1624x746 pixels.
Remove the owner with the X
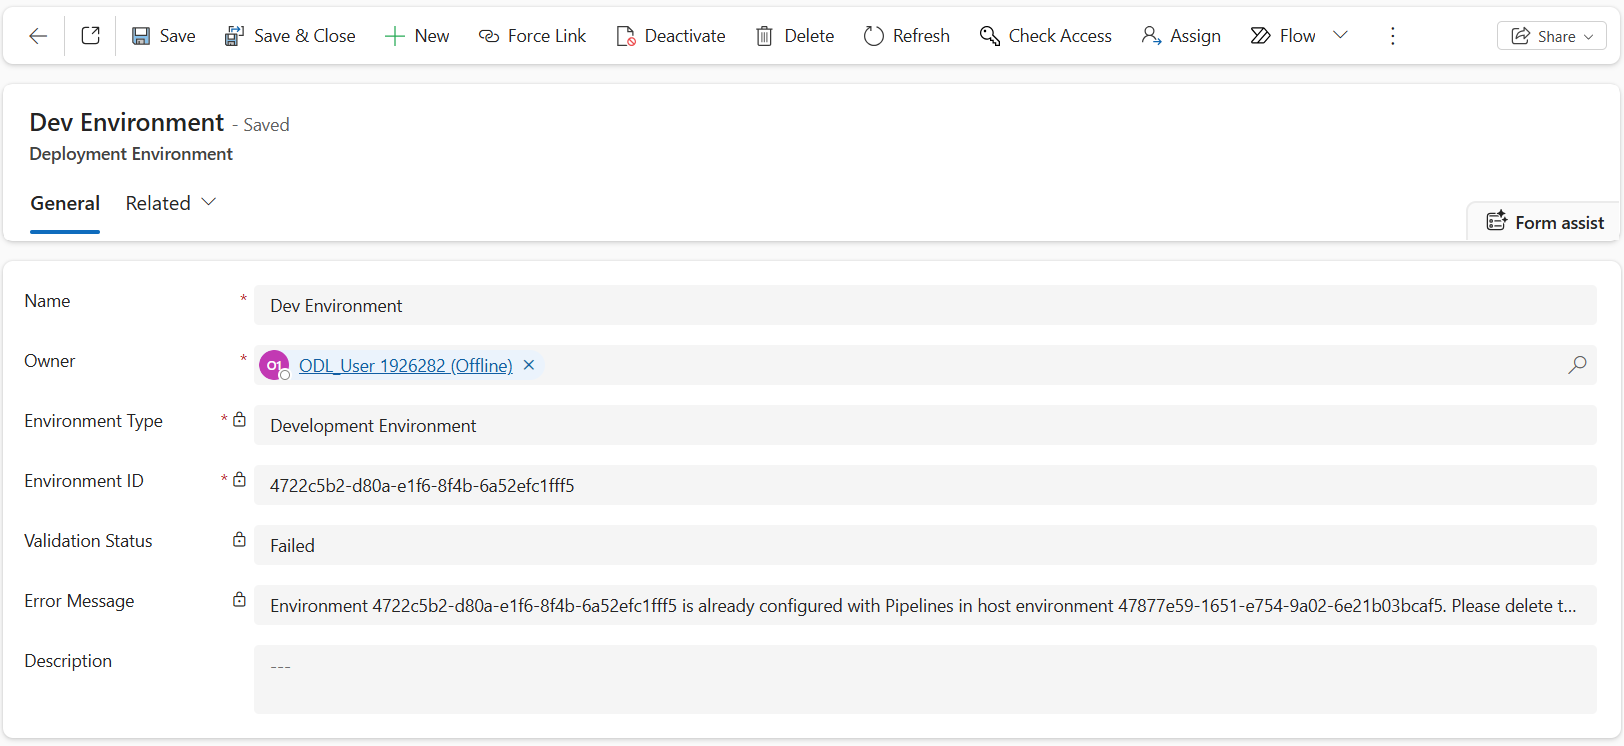pos(529,365)
